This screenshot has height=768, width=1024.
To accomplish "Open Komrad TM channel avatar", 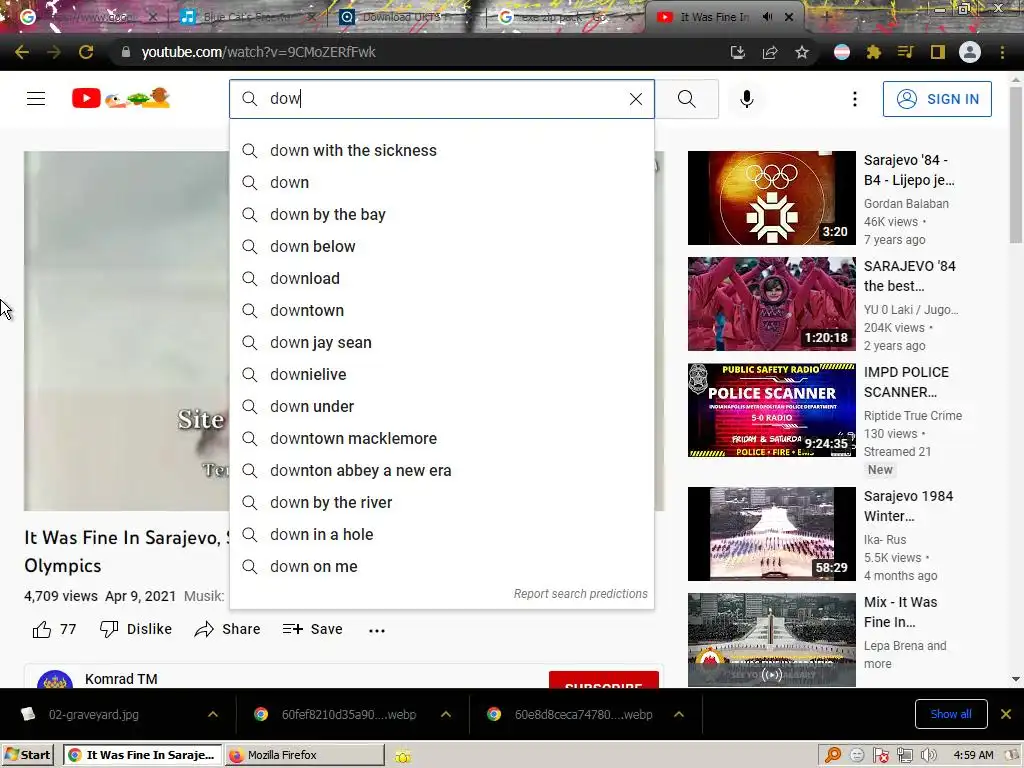I will coord(55,679).
